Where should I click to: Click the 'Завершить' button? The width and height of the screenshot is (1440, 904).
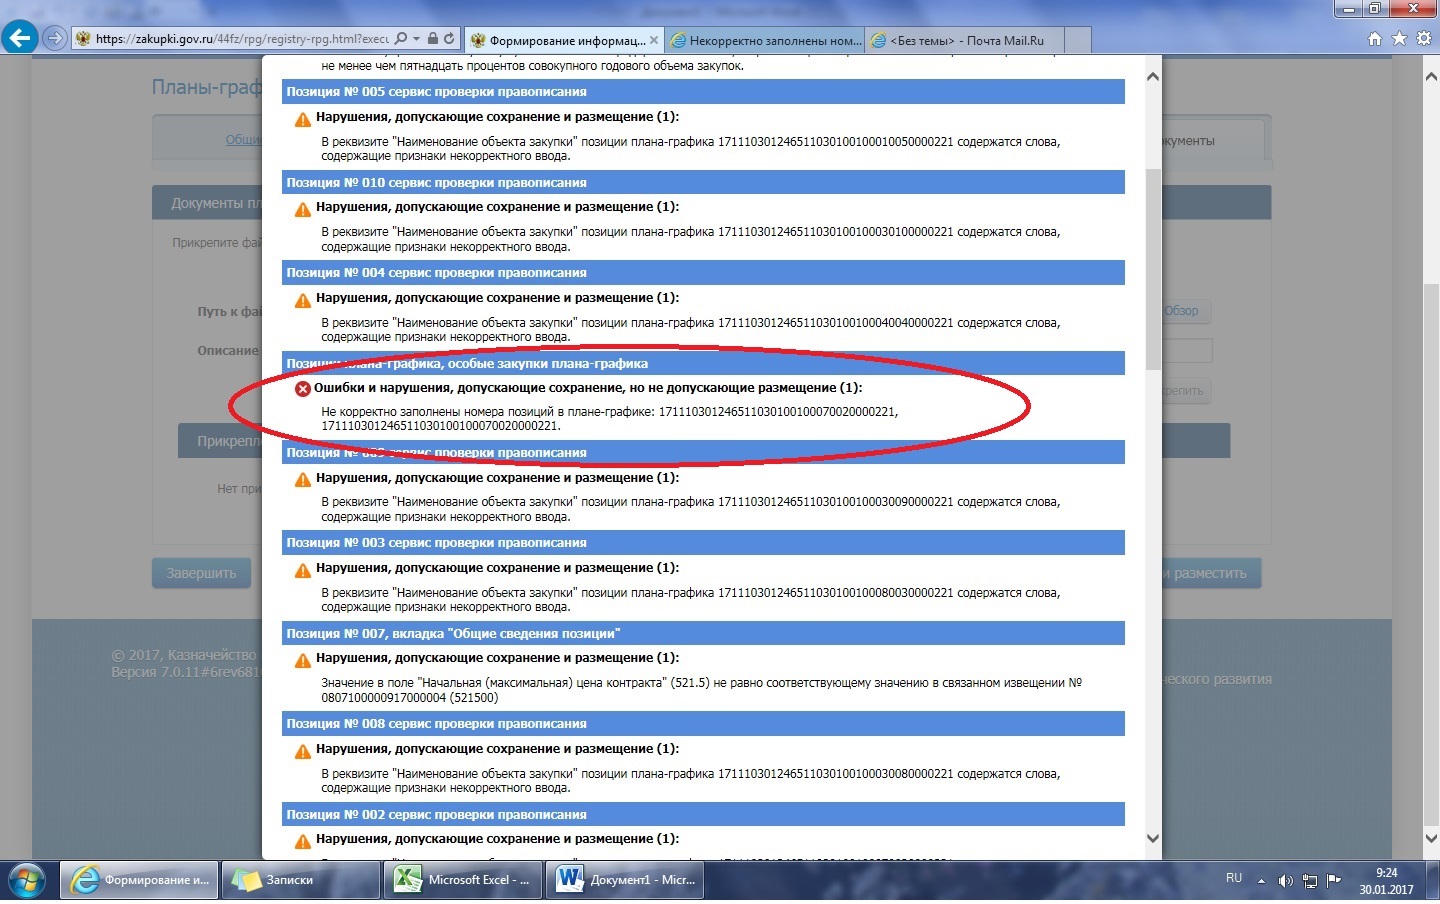click(201, 574)
